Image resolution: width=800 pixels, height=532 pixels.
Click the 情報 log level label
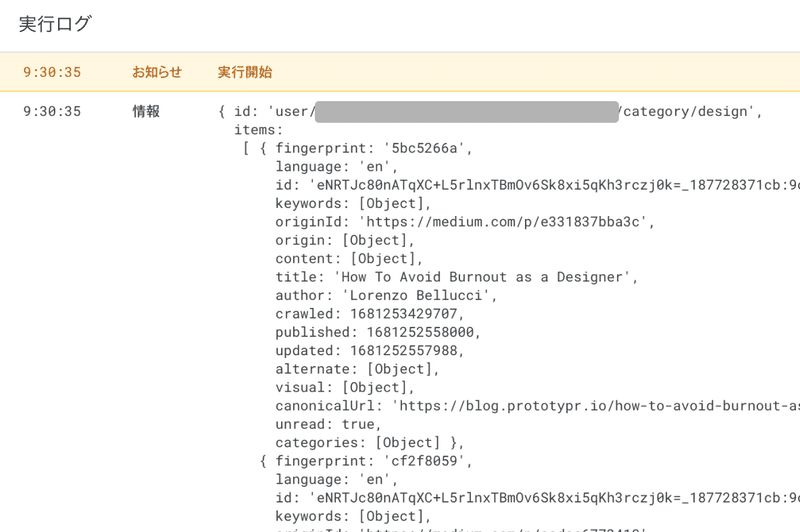(x=146, y=111)
